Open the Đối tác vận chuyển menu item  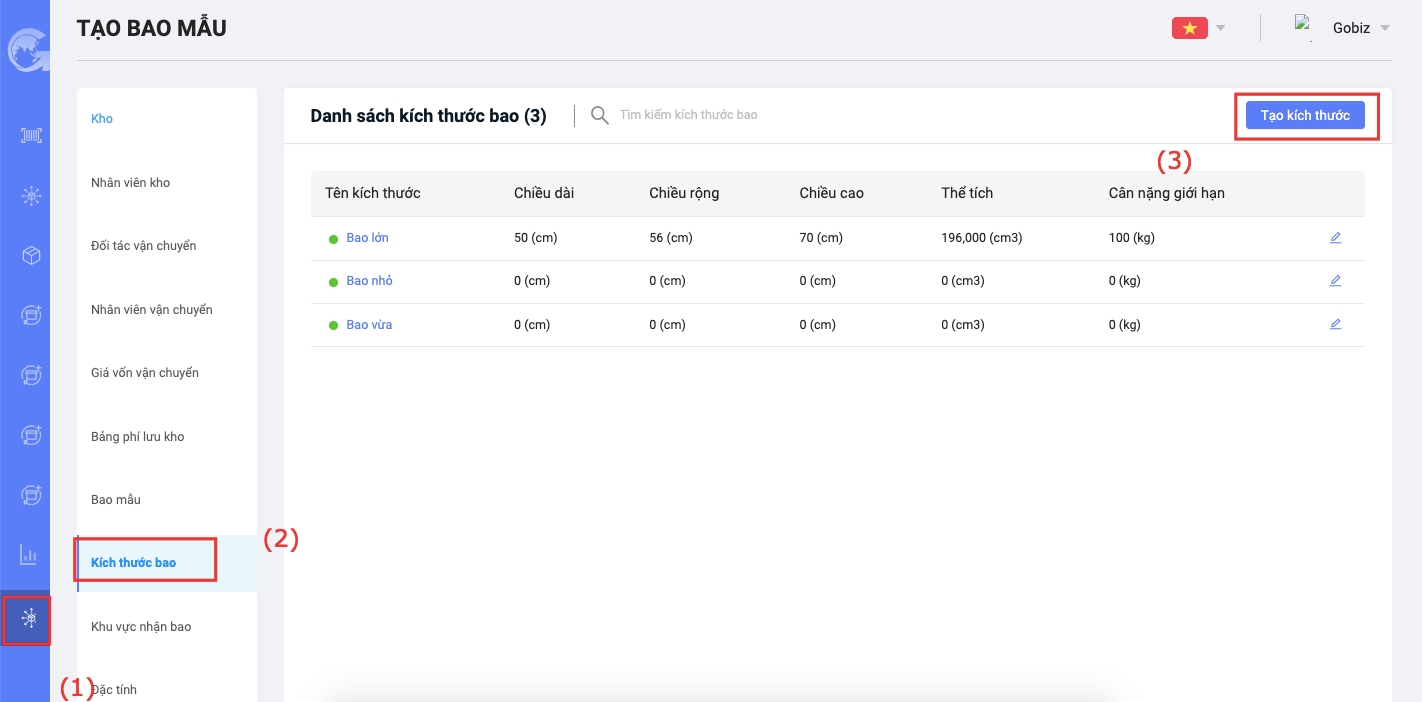click(x=143, y=246)
